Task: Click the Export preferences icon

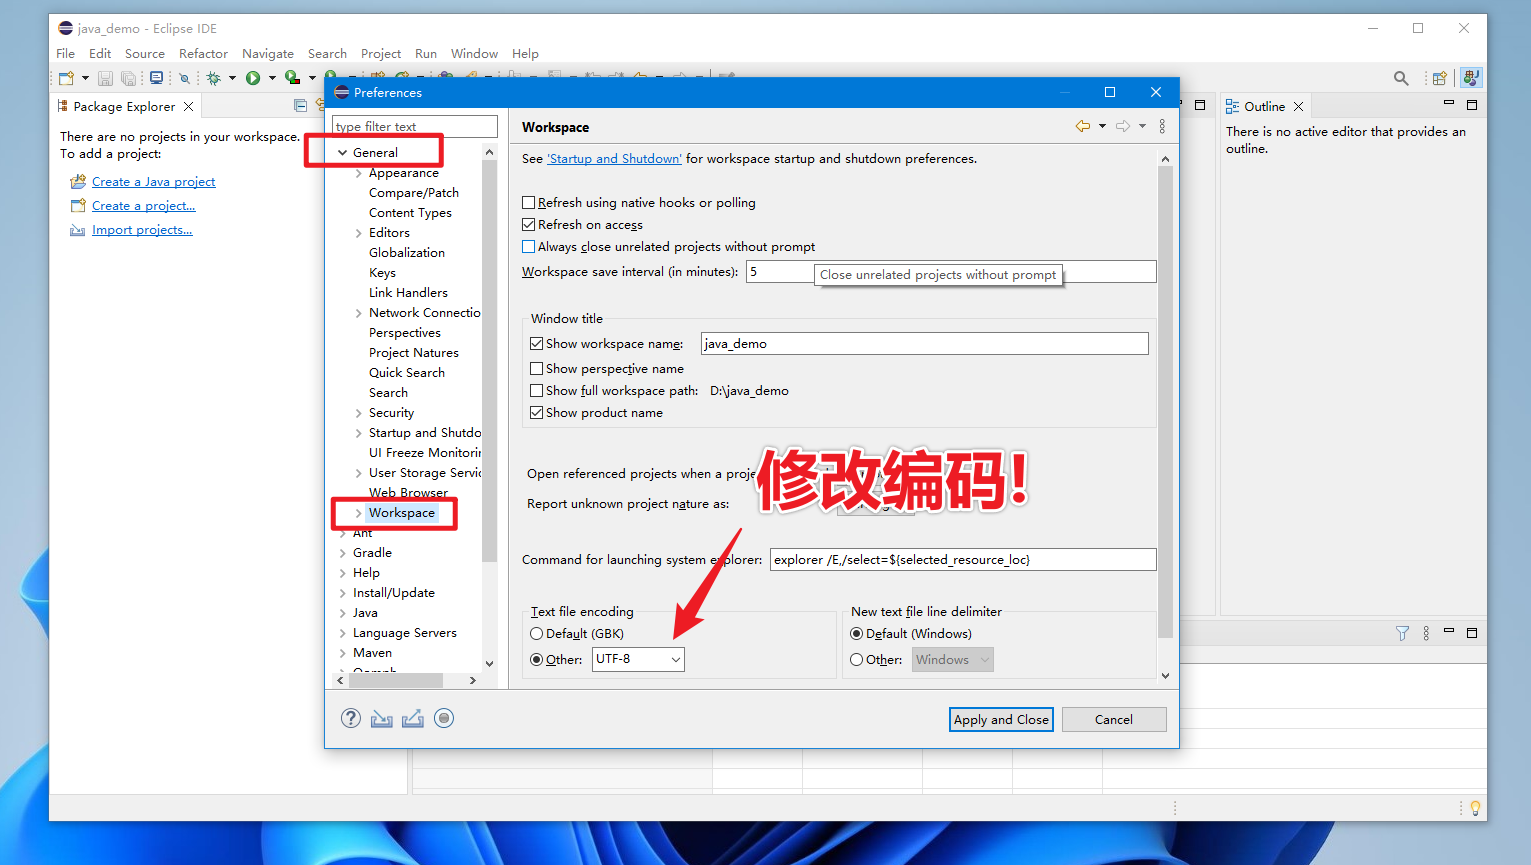Action: (413, 718)
